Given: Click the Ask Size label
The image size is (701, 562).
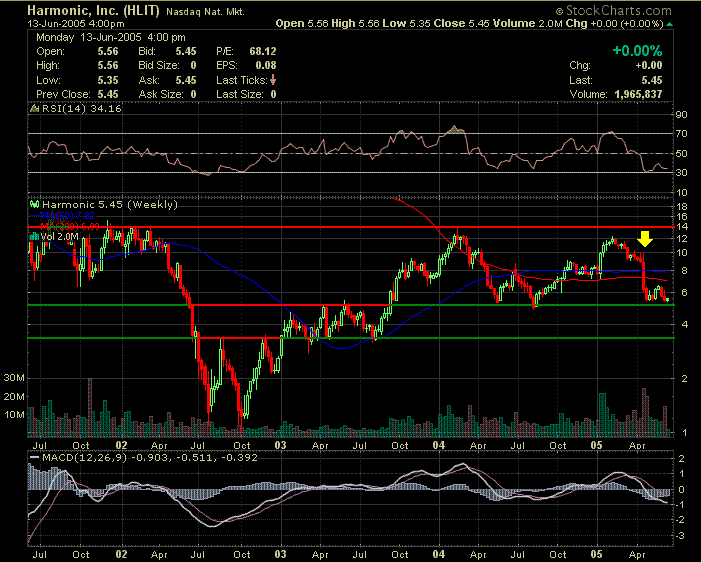Looking at the screenshot, I should pos(161,94).
